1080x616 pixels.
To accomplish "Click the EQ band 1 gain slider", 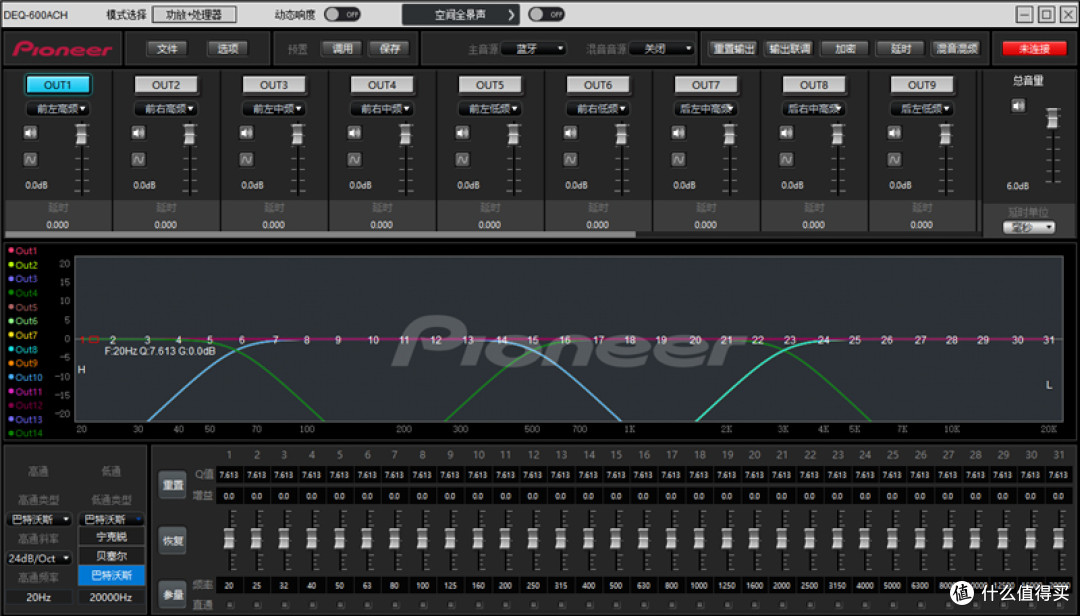I will pos(229,540).
